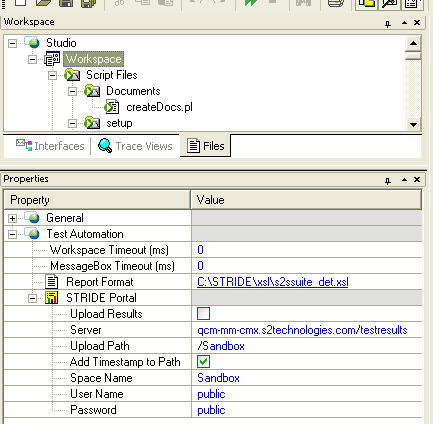Screen dimensions: 433x424
Task: Select the Report Format property label
Action: point(100,282)
